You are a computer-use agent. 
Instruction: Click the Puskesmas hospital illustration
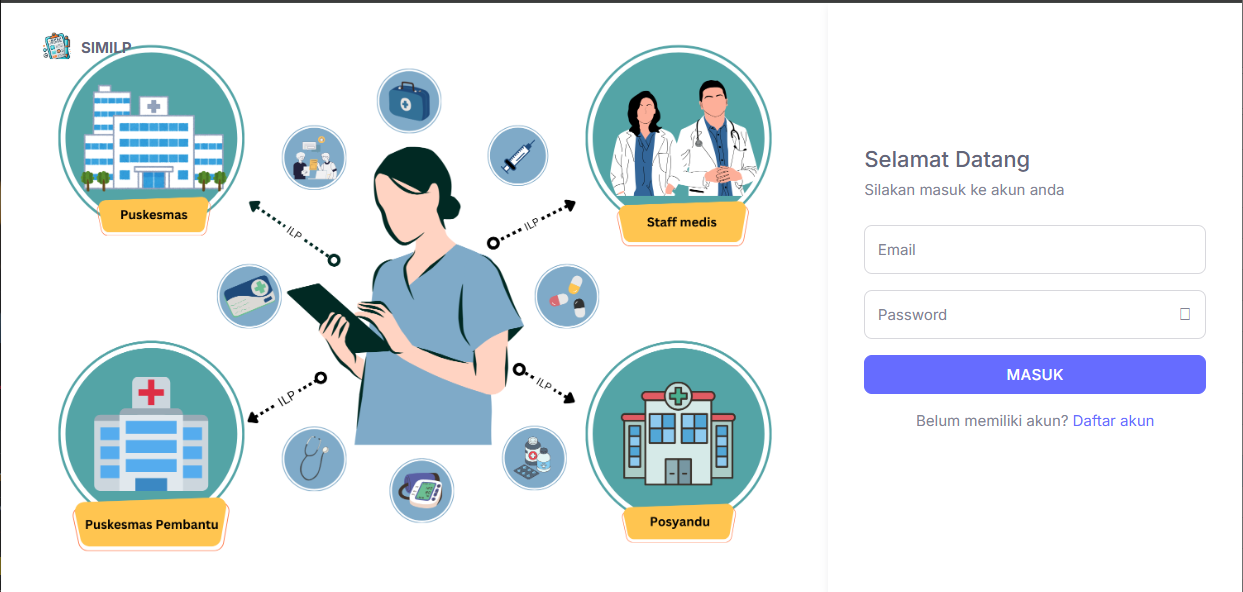(152, 135)
